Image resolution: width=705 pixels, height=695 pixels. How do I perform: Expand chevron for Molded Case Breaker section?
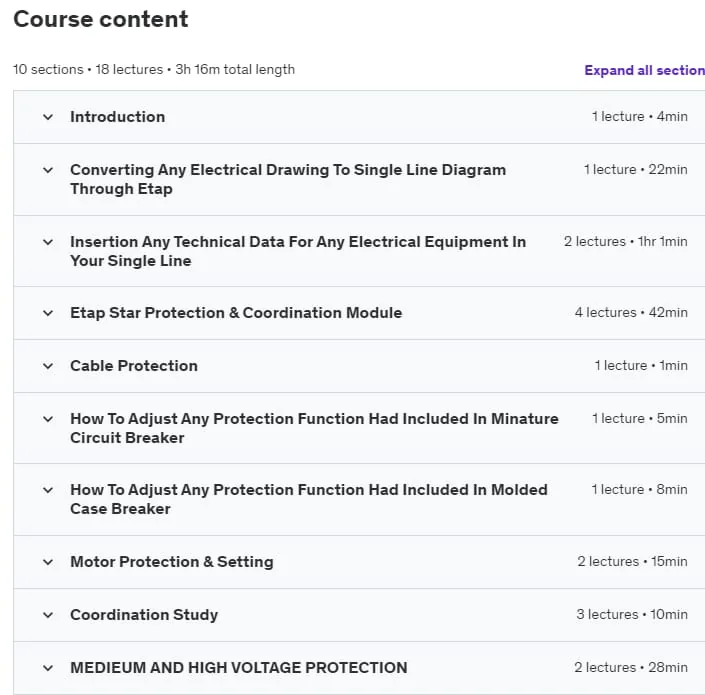click(x=48, y=490)
